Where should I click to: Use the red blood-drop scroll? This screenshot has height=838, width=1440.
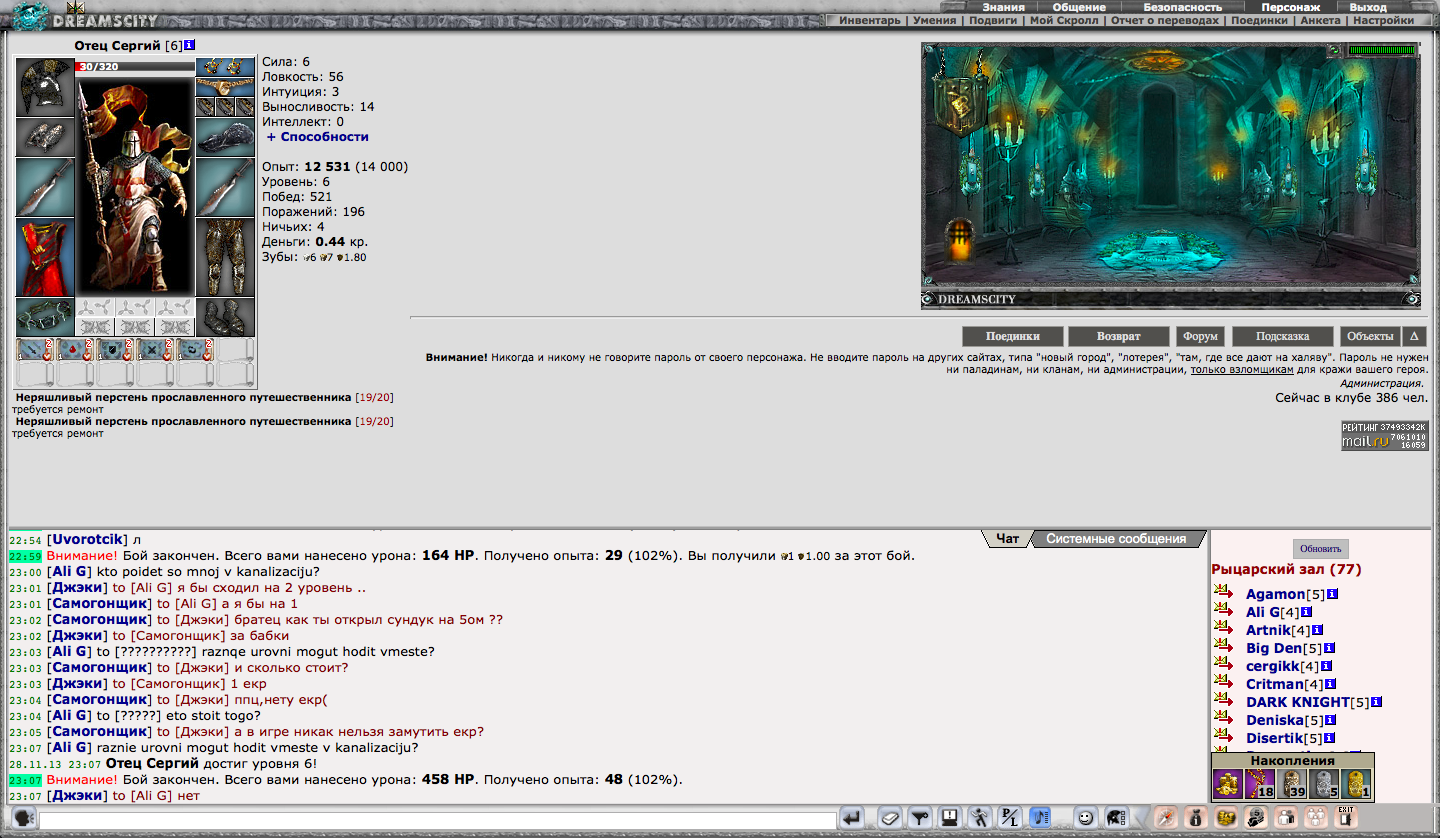click(75, 350)
